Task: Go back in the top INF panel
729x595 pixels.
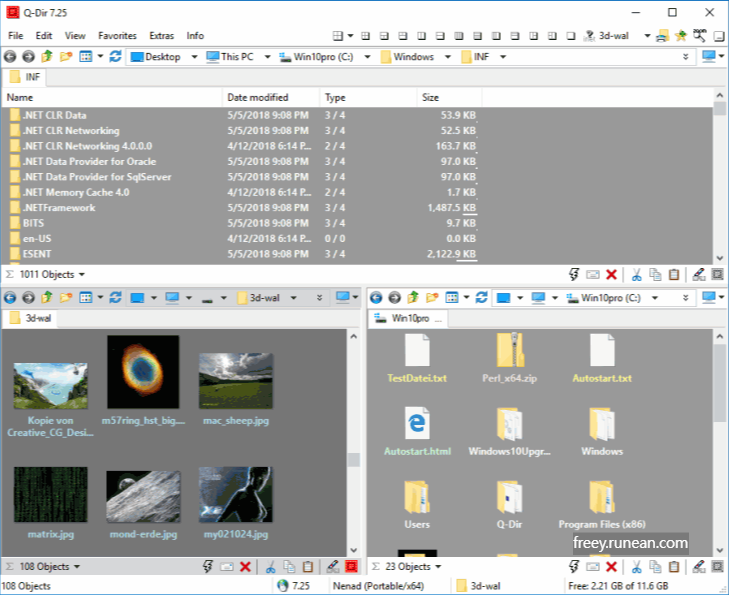Action: point(10,57)
